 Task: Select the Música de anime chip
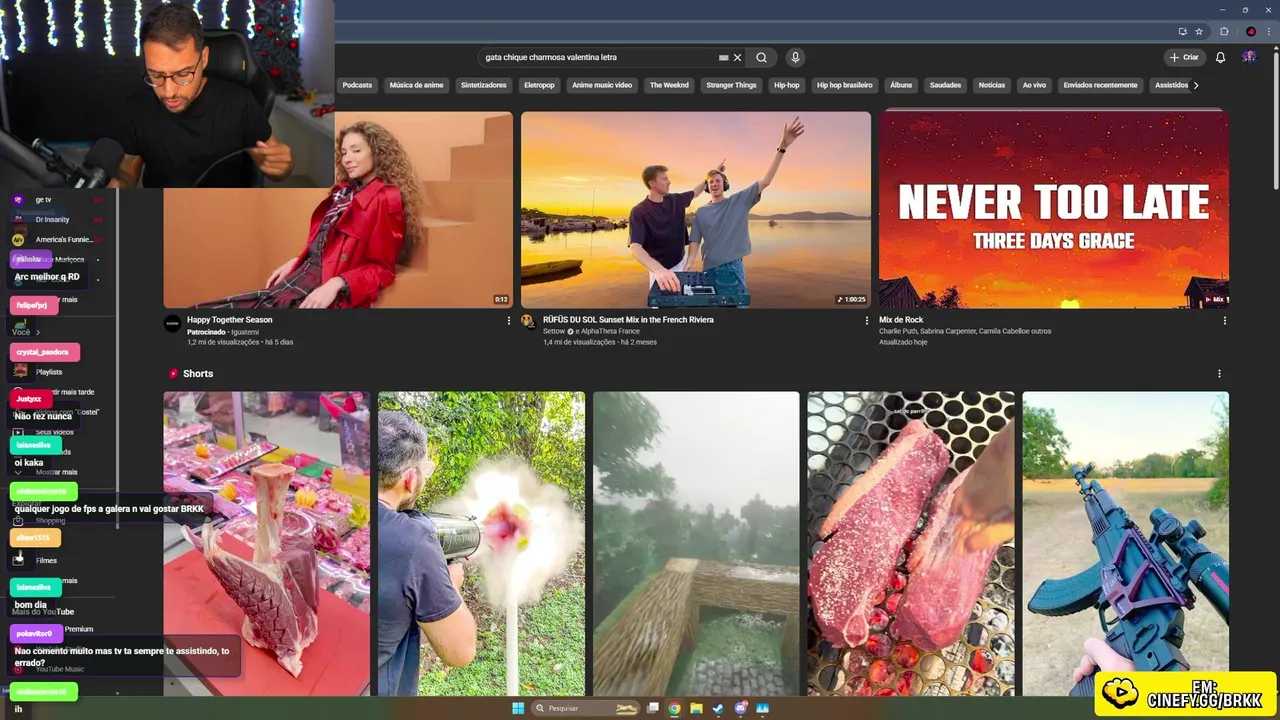coord(416,85)
